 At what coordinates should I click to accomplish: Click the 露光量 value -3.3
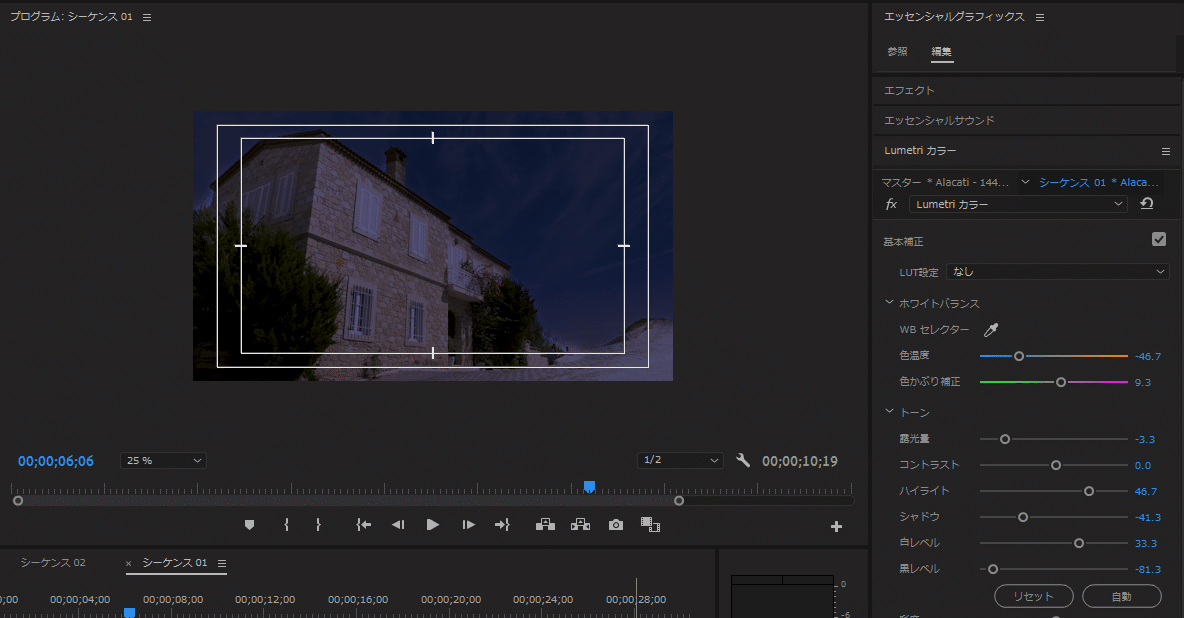click(x=1145, y=440)
